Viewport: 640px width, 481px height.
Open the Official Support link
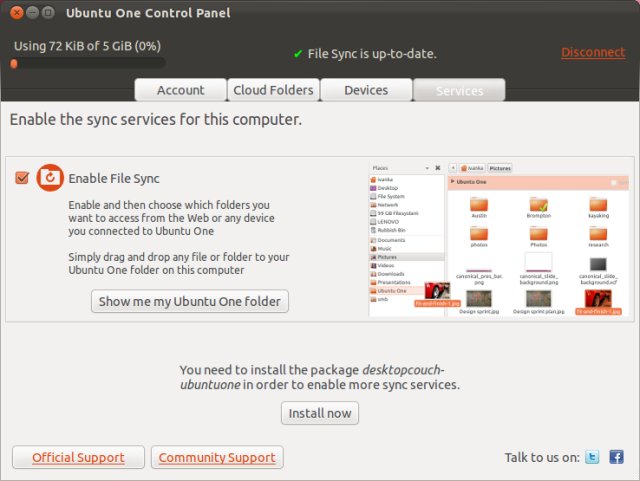(x=78, y=457)
